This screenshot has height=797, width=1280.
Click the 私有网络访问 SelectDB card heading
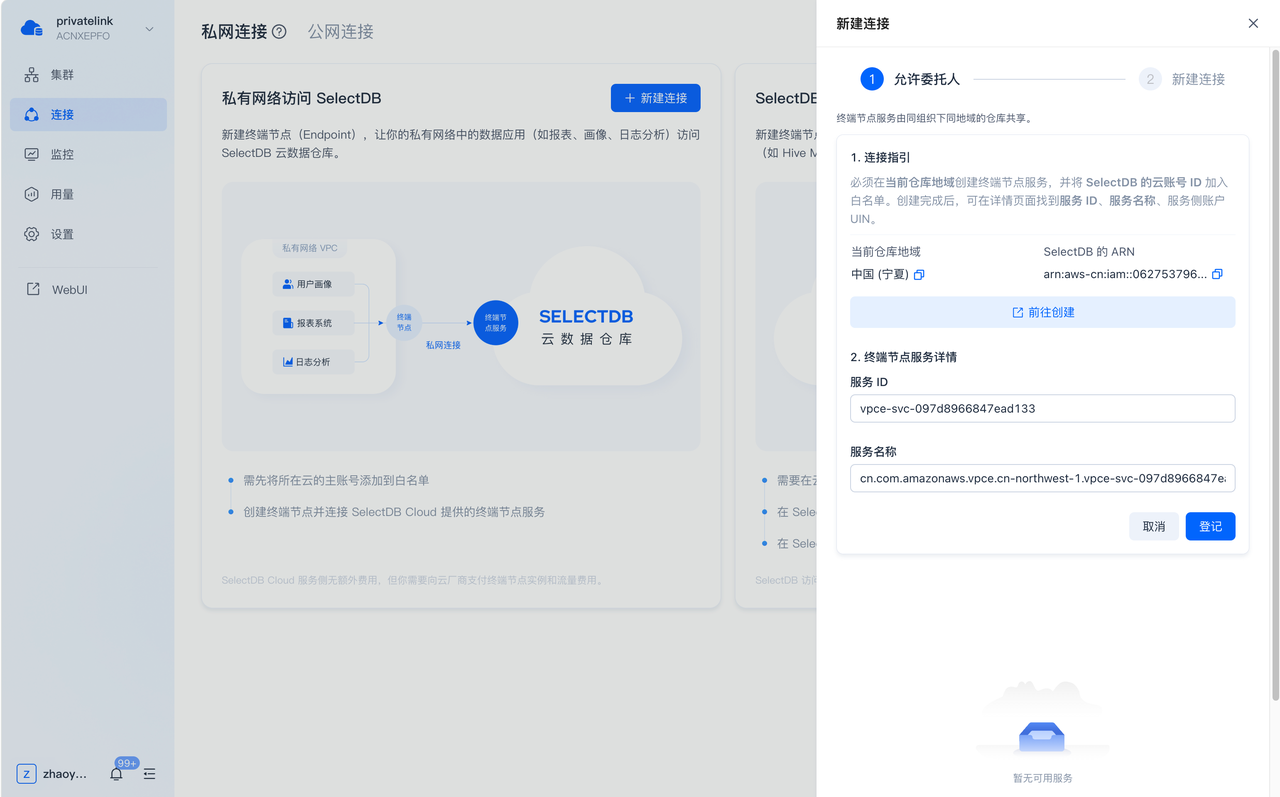coord(302,98)
